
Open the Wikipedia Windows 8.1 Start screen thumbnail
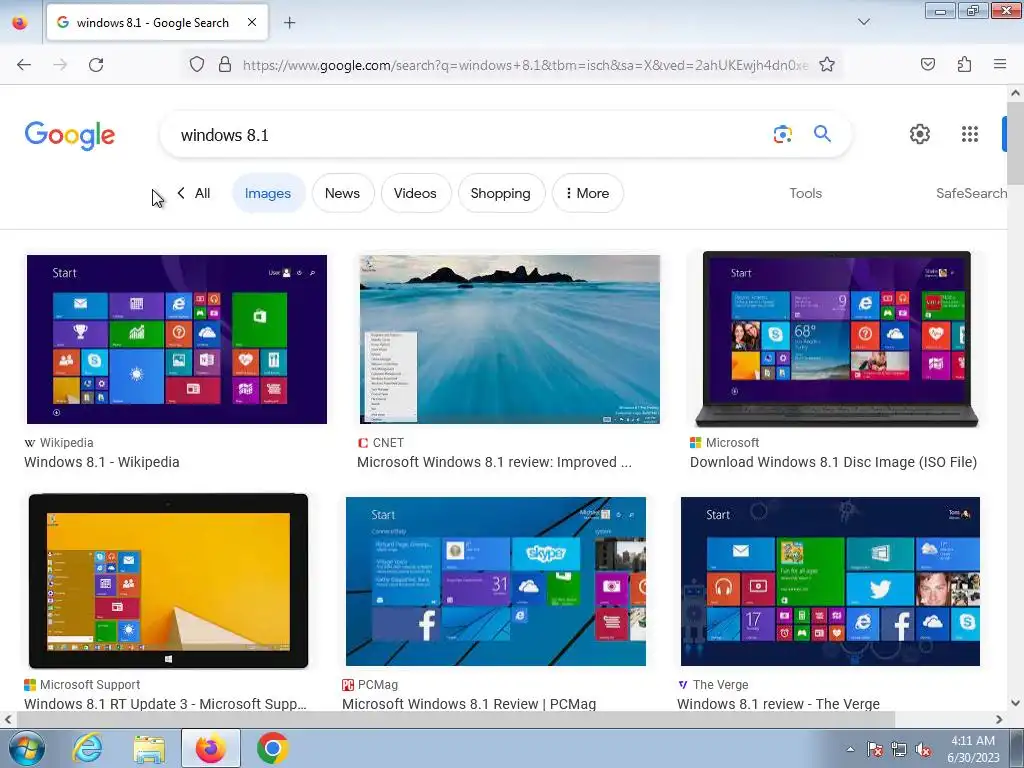click(x=176, y=340)
